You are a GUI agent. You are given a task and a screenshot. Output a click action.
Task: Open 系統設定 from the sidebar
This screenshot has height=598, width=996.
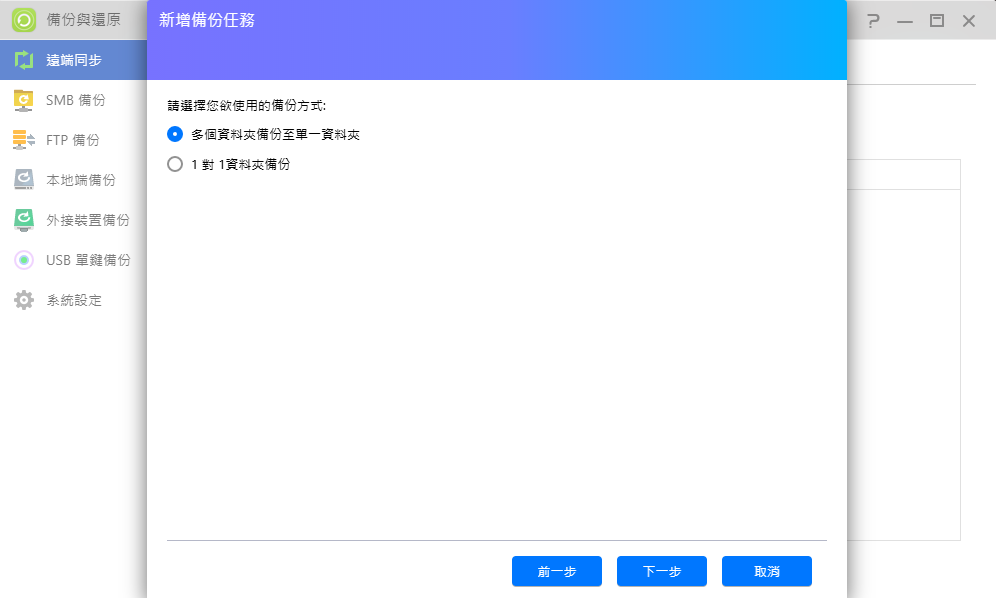74,300
